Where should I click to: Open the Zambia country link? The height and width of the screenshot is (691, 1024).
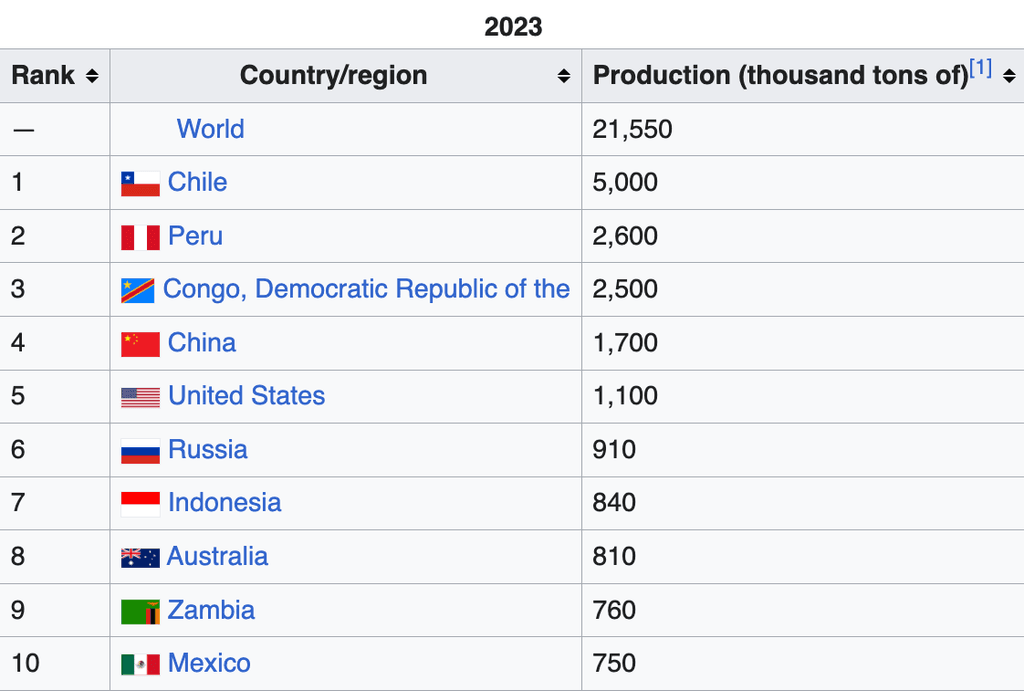pyautogui.click(x=210, y=610)
